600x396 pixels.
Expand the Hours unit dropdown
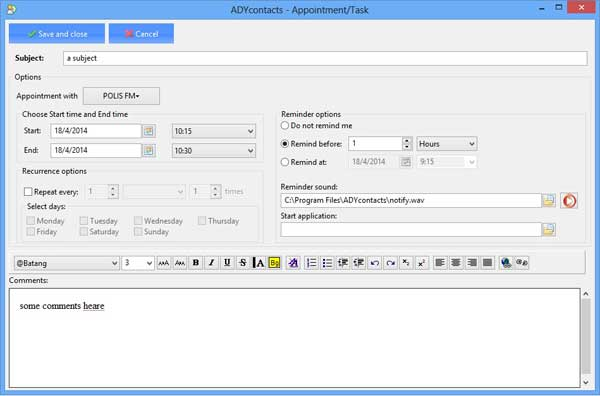[x=447, y=144]
